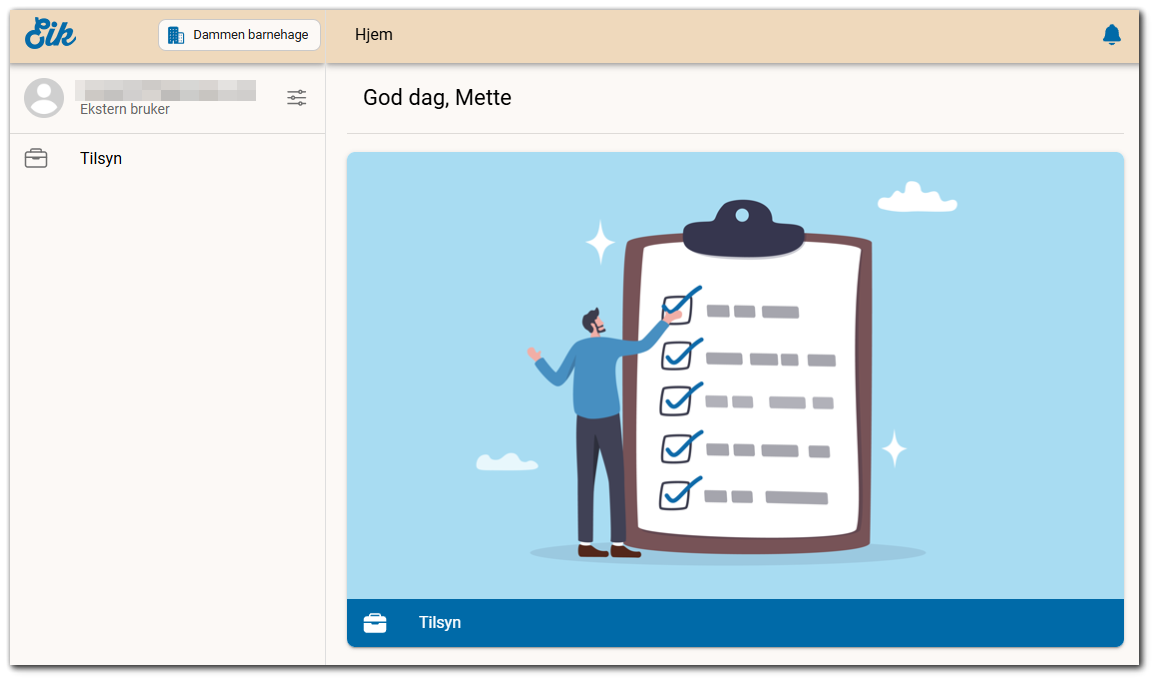Go to Hjem in the top bar
The width and height of the screenshot is (1157, 683).
click(374, 35)
